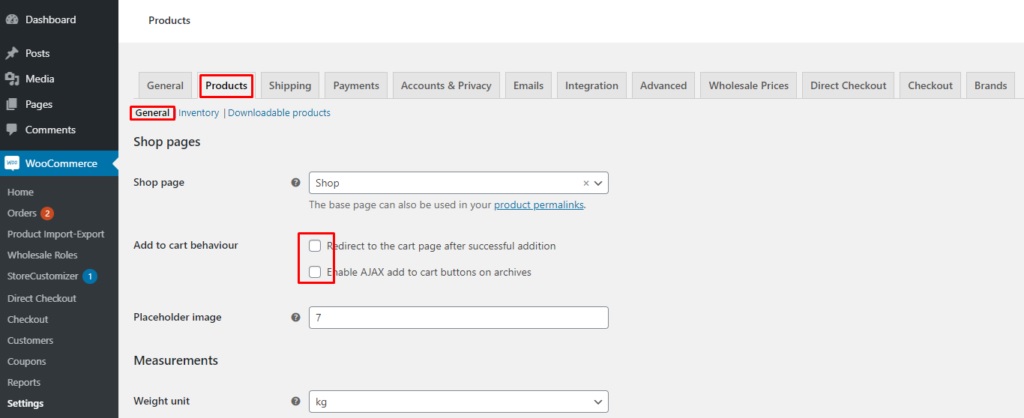
Task: Enable redirect to cart page checkbox
Action: coord(315,246)
